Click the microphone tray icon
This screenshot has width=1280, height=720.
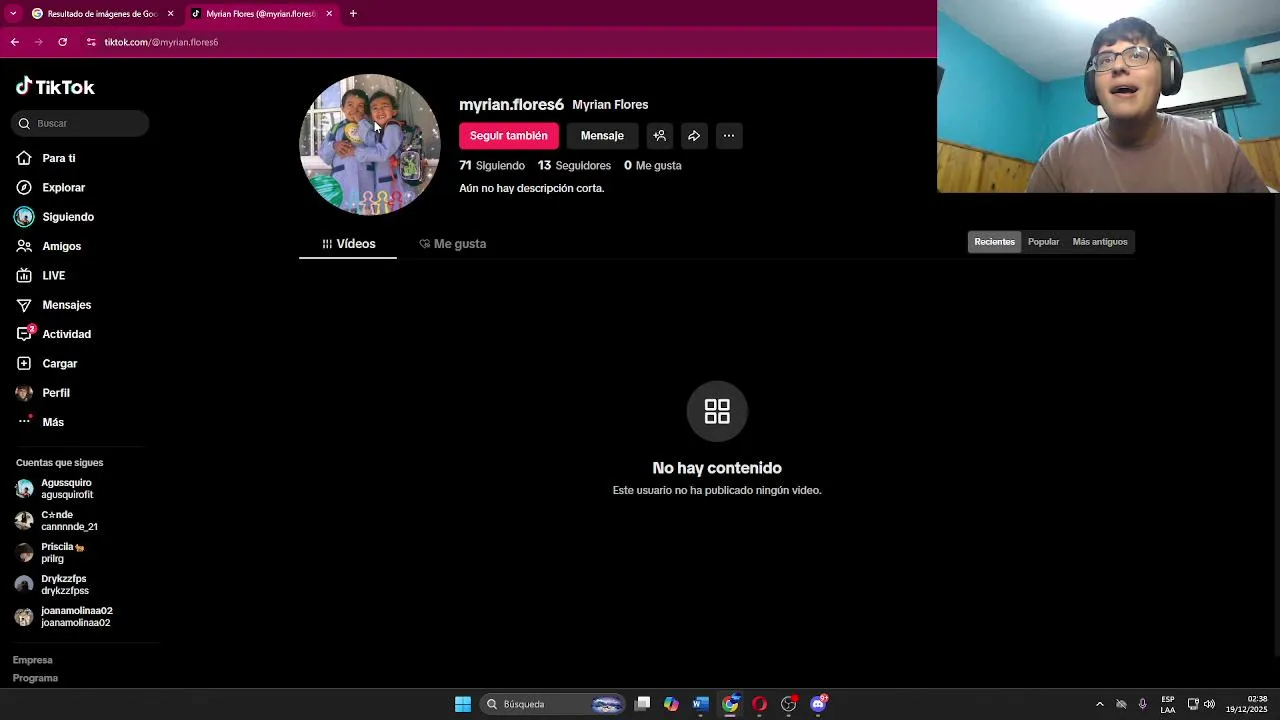click(x=1142, y=704)
